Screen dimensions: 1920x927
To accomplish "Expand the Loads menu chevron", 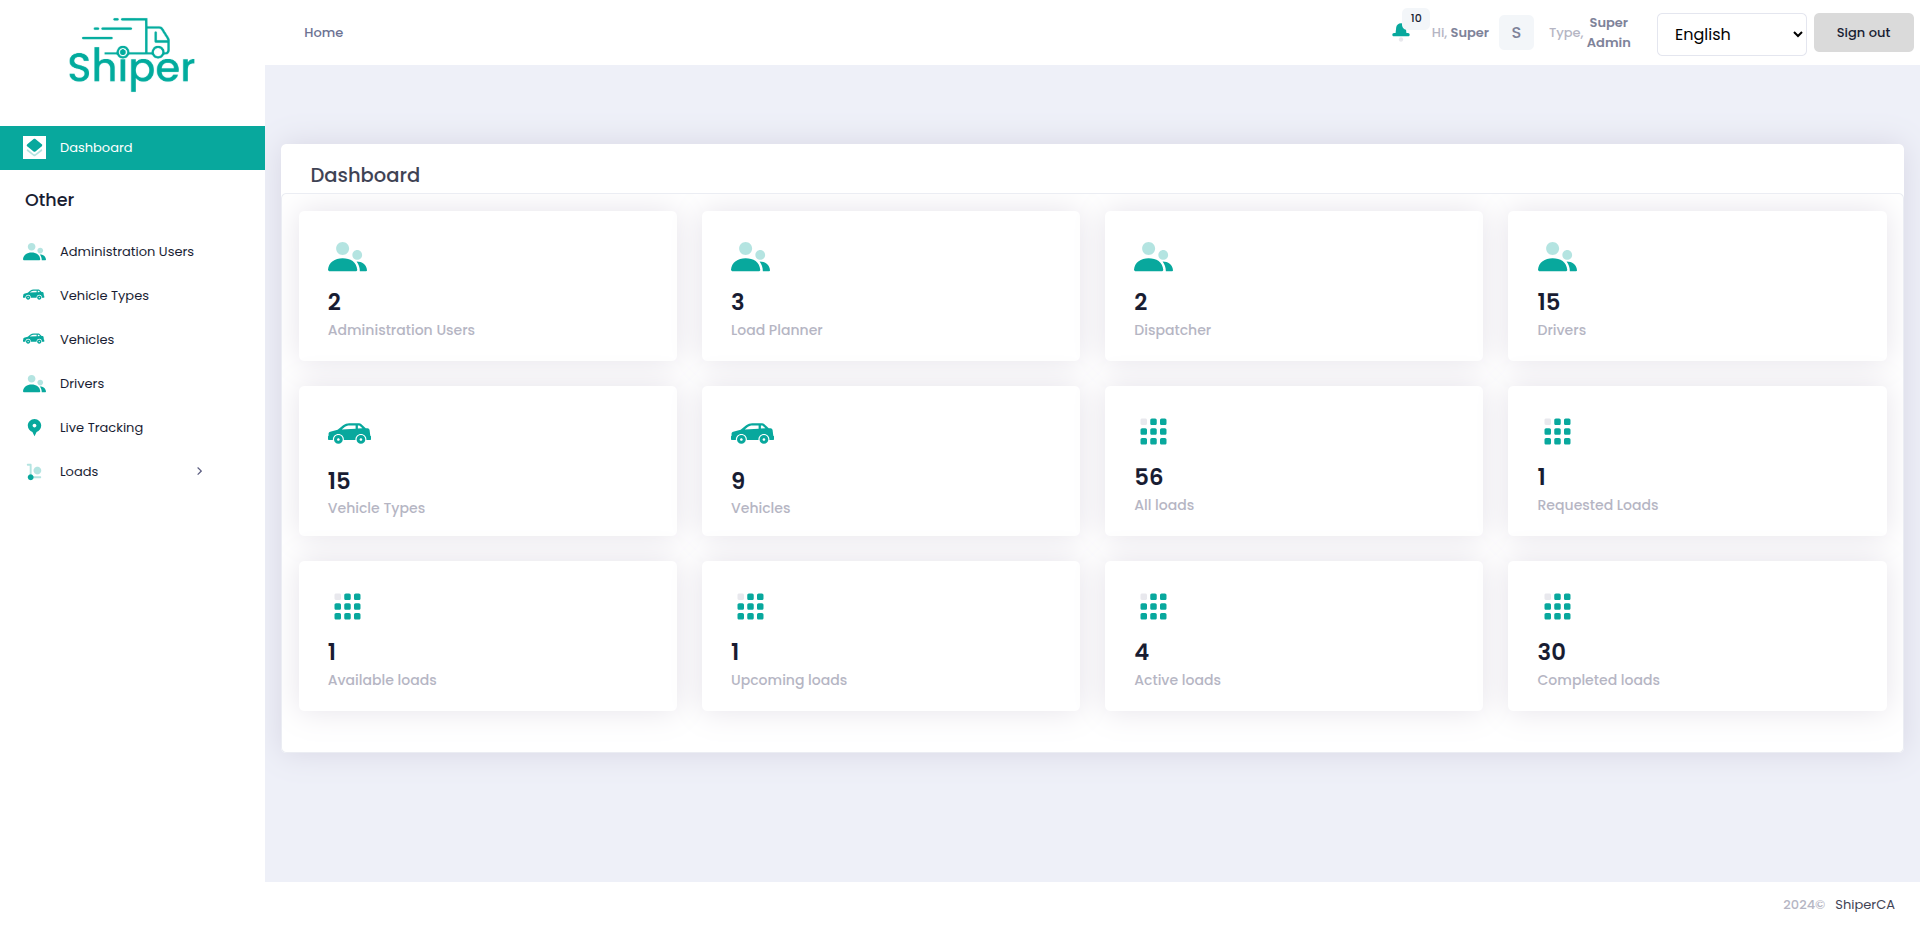I will coord(199,471).
